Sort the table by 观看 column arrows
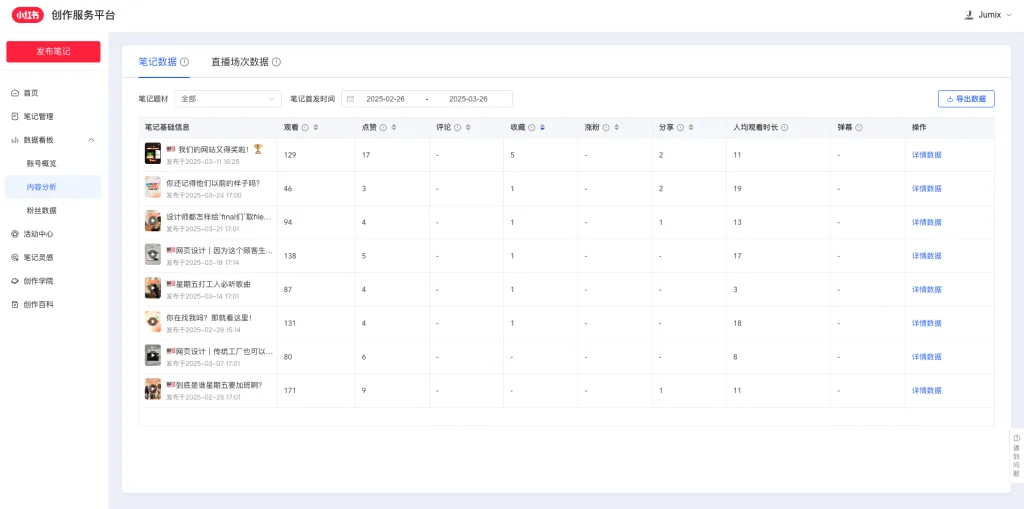 click(316, 127)
